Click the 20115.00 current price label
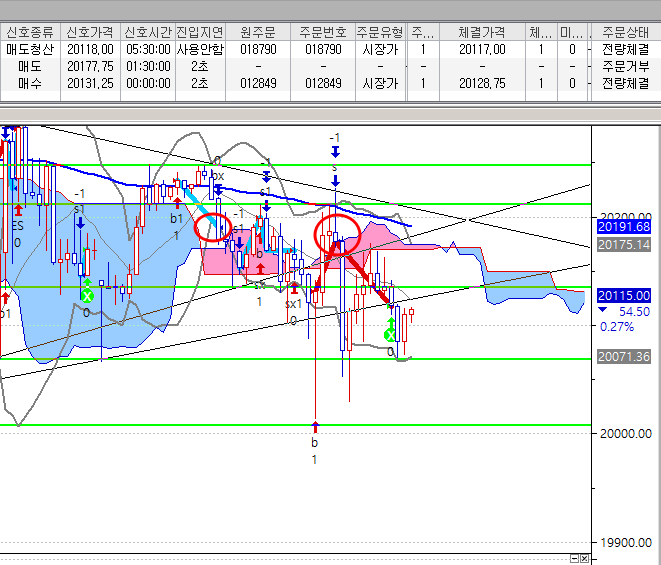661x565 pixels. point(623,296)
